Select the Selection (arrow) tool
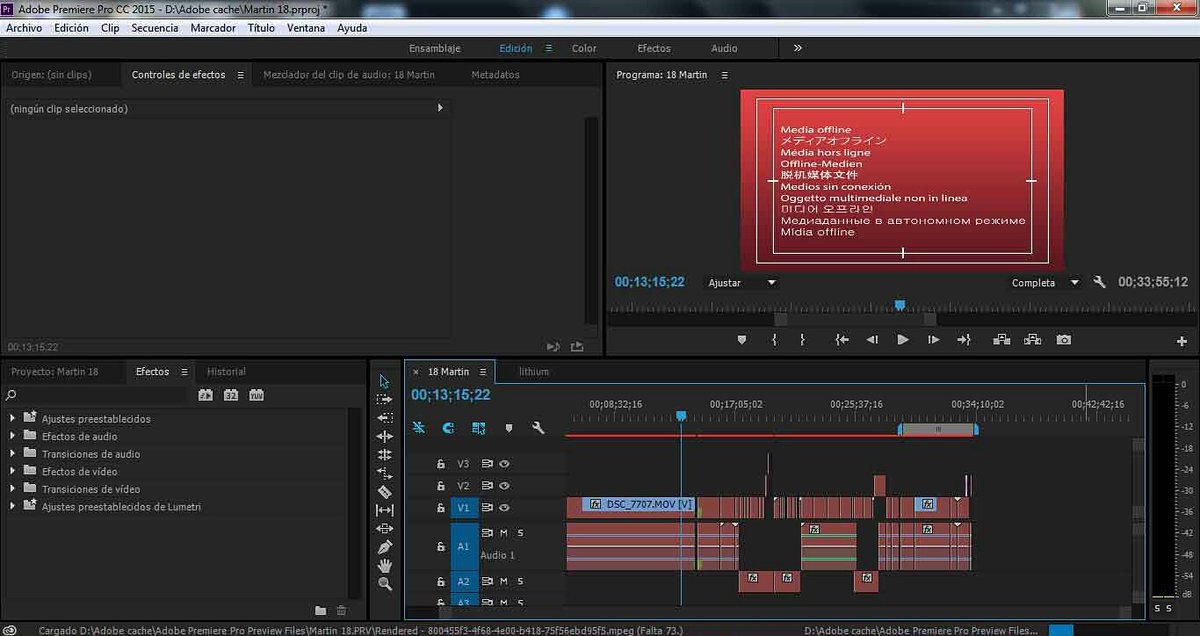 [385, 381]
